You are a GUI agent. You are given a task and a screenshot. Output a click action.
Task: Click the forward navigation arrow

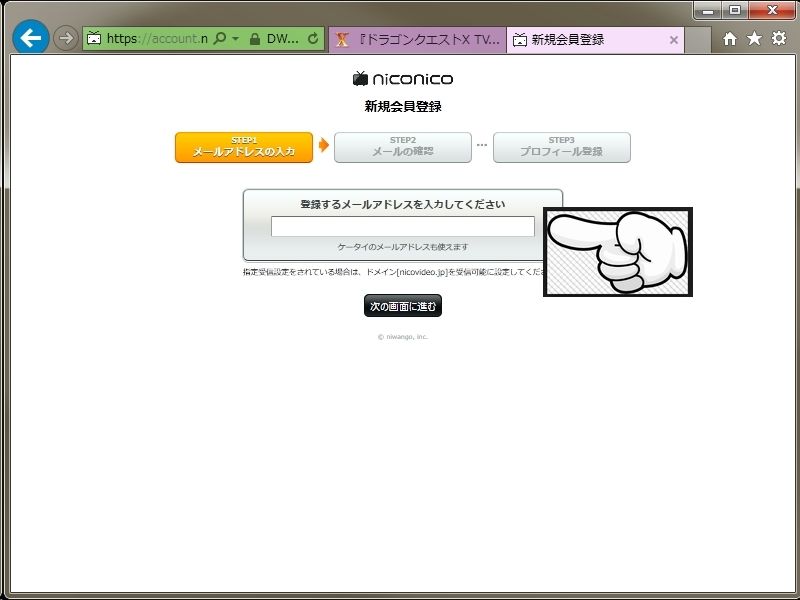click(66, 38)
